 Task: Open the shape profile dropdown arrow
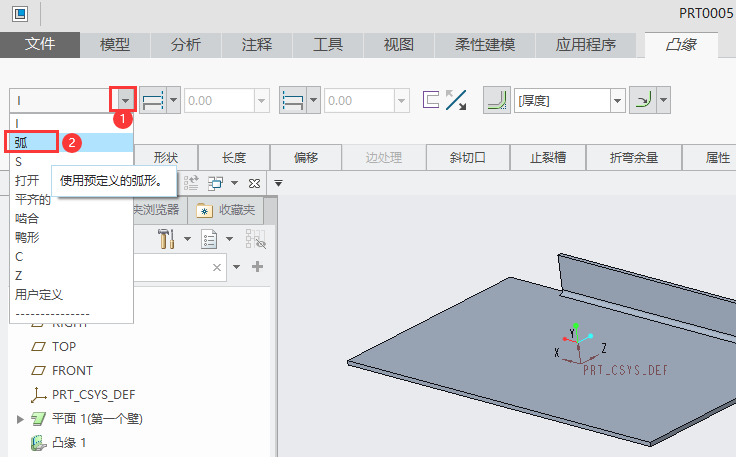(x=125, y=100)
